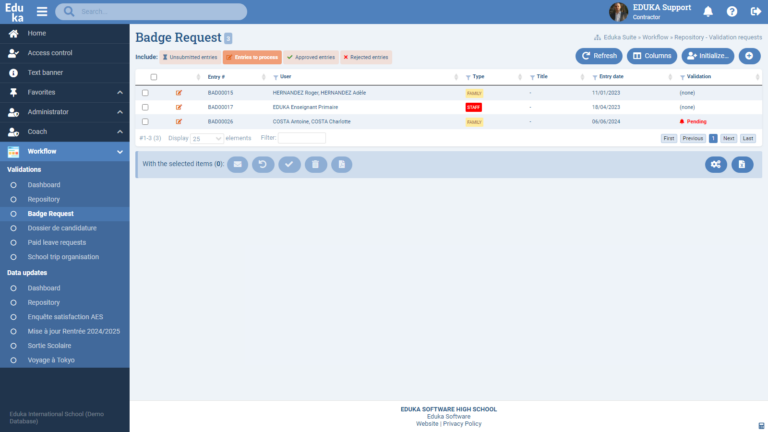Open the notifications bell

[708, 12]
